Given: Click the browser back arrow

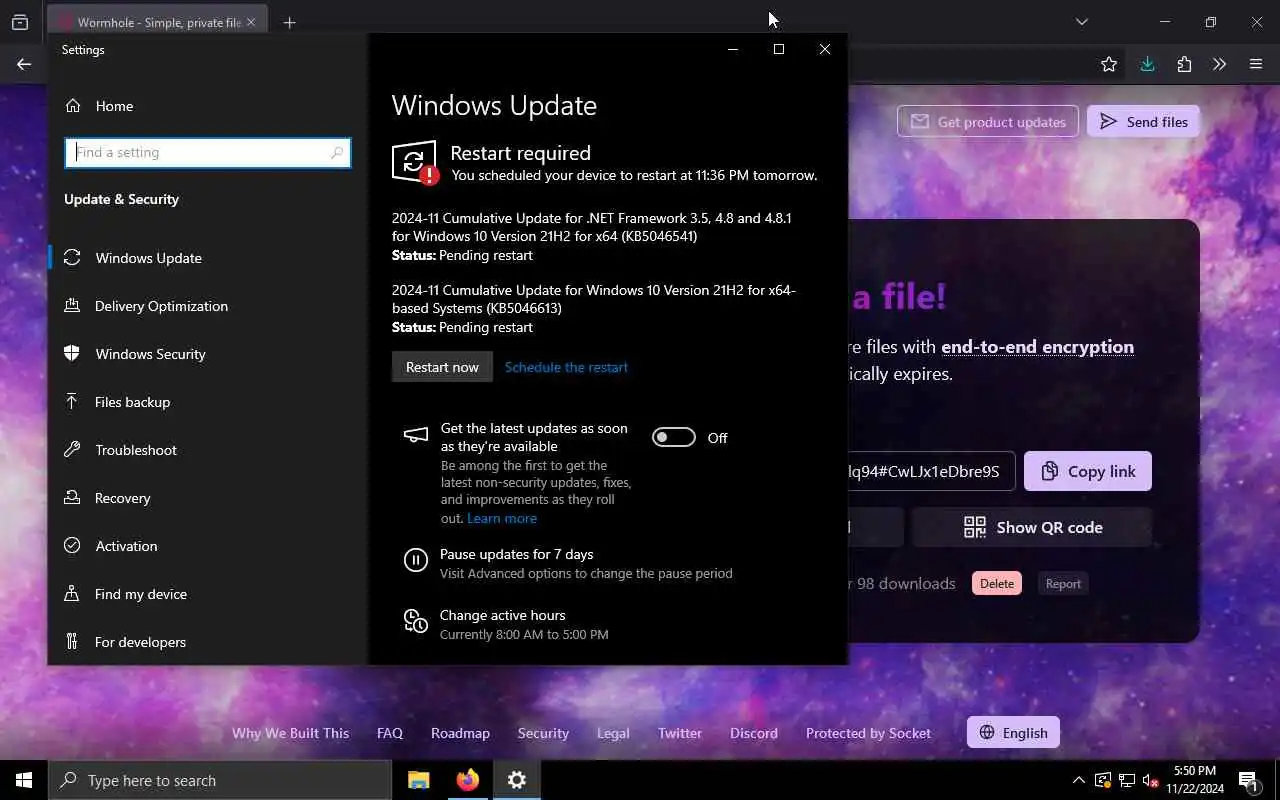Looking at the screenshot, I should point(24,64).
